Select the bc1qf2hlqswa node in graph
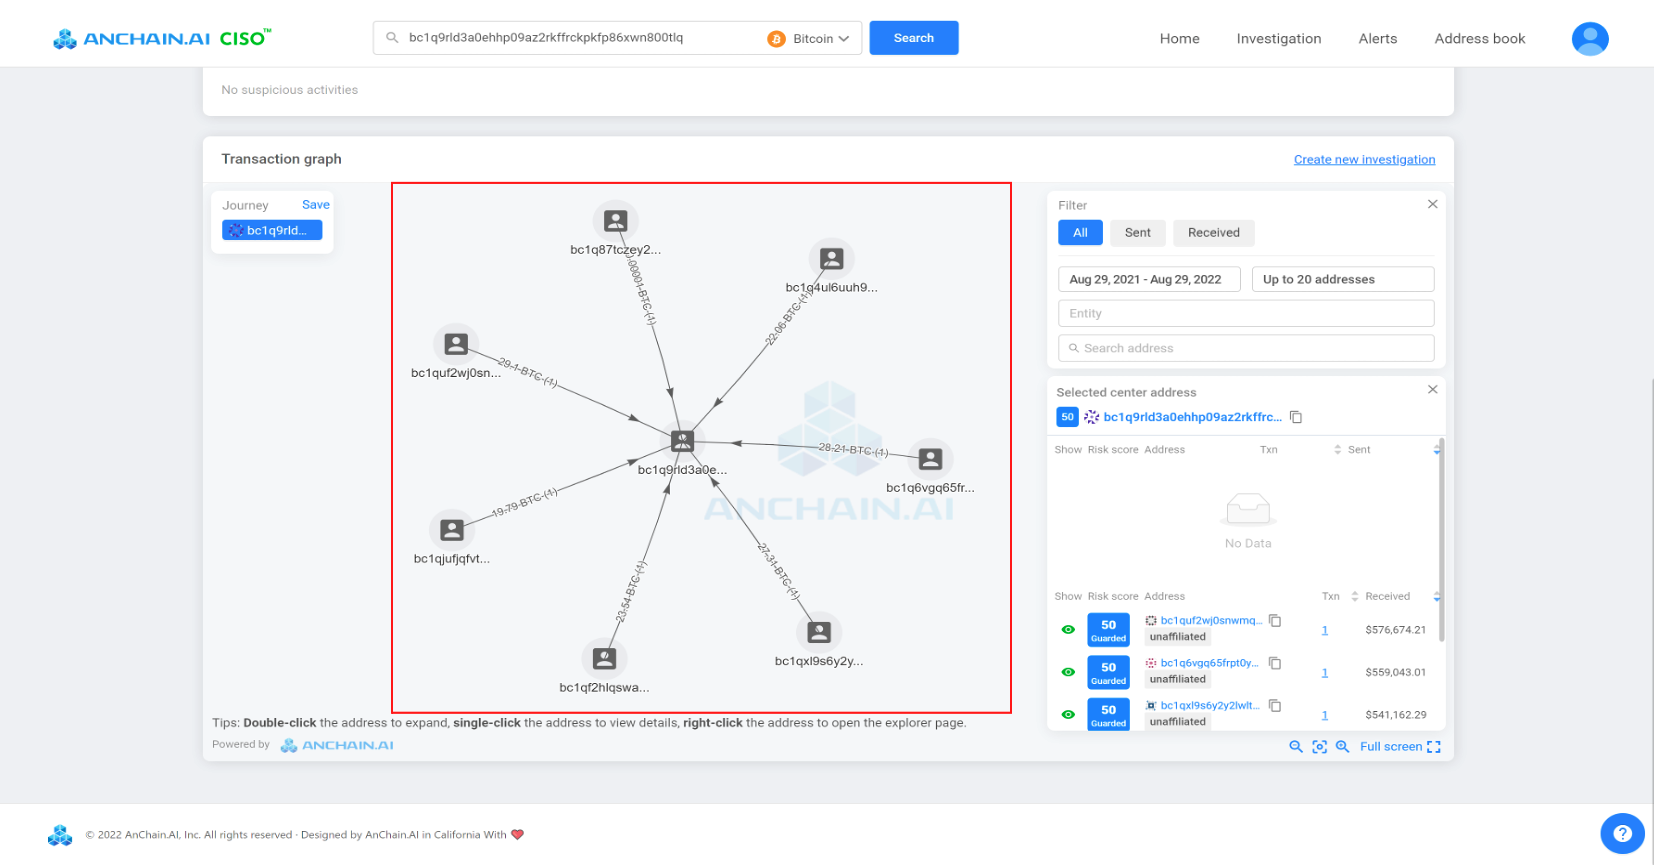 604,658
